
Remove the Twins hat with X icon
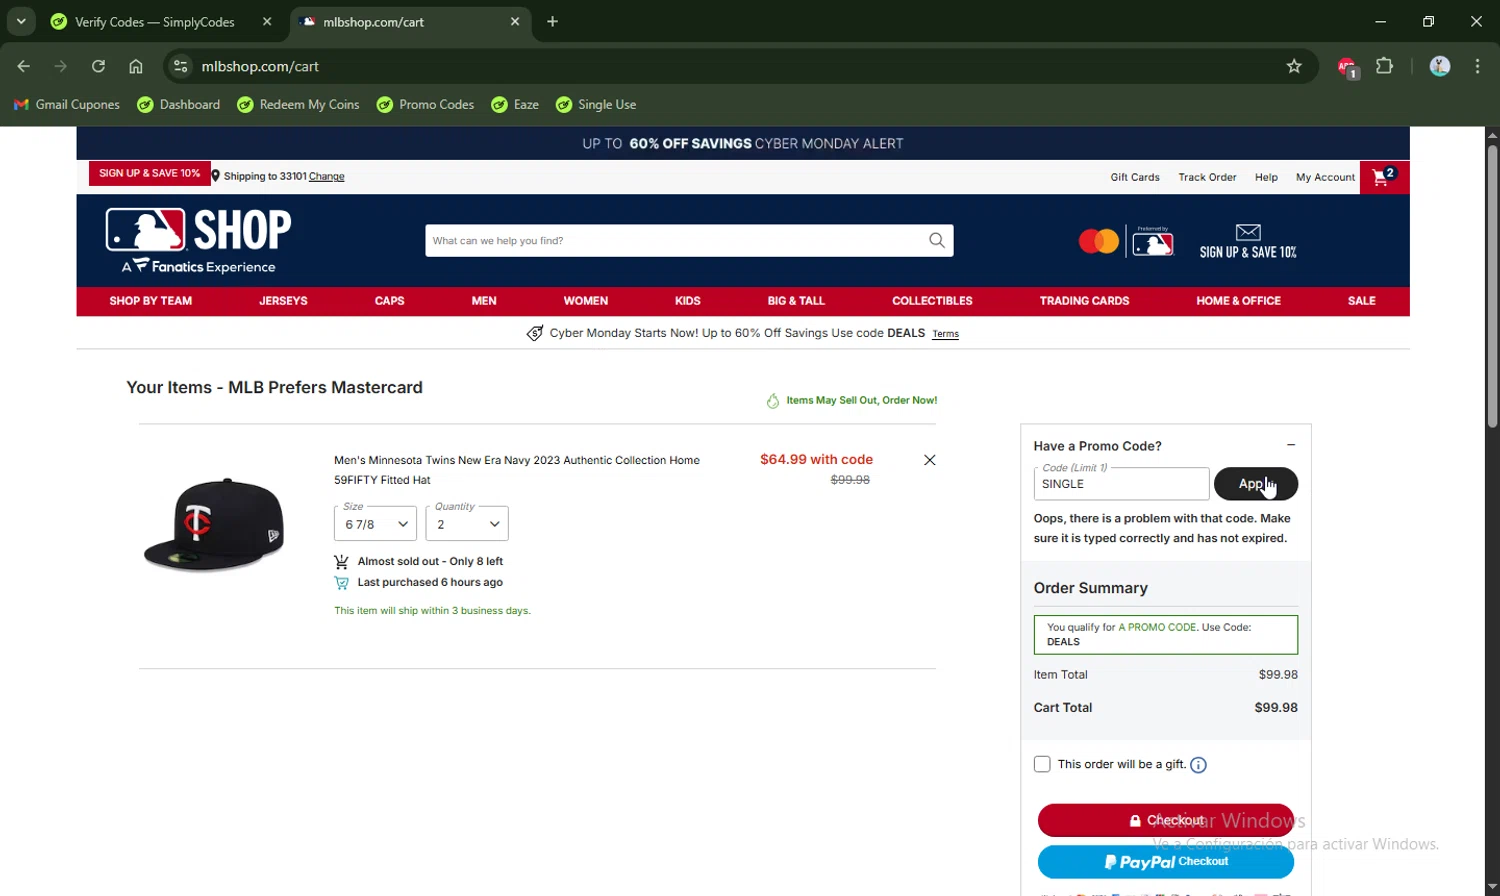930,460
